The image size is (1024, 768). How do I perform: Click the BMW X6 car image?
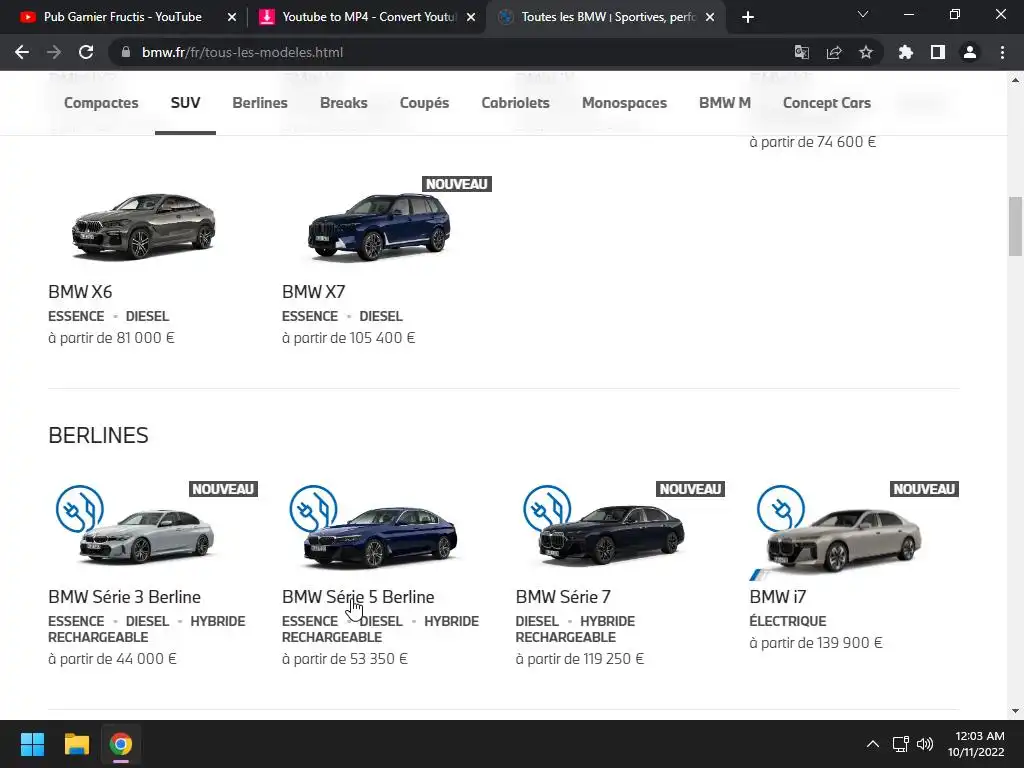coord(144,225)
